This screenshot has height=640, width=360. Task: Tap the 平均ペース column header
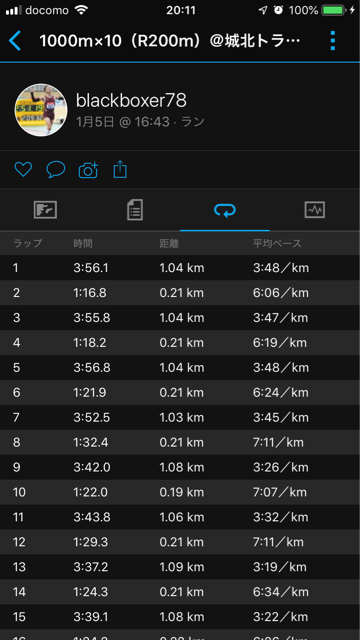[x=277, y=244]
